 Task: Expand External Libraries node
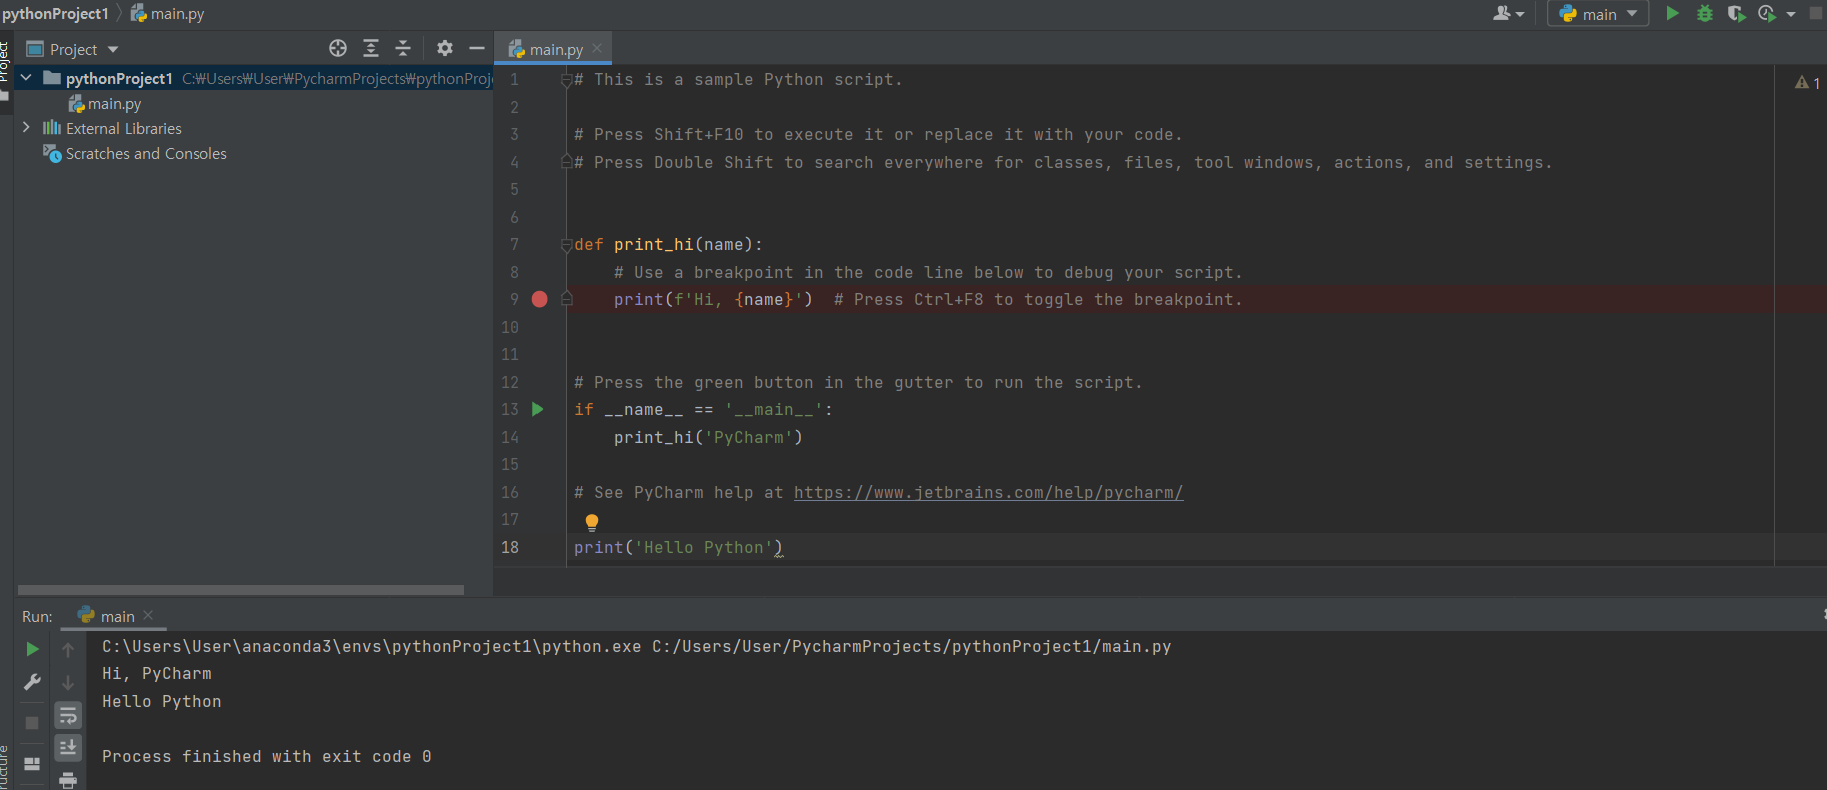(26, 128)
